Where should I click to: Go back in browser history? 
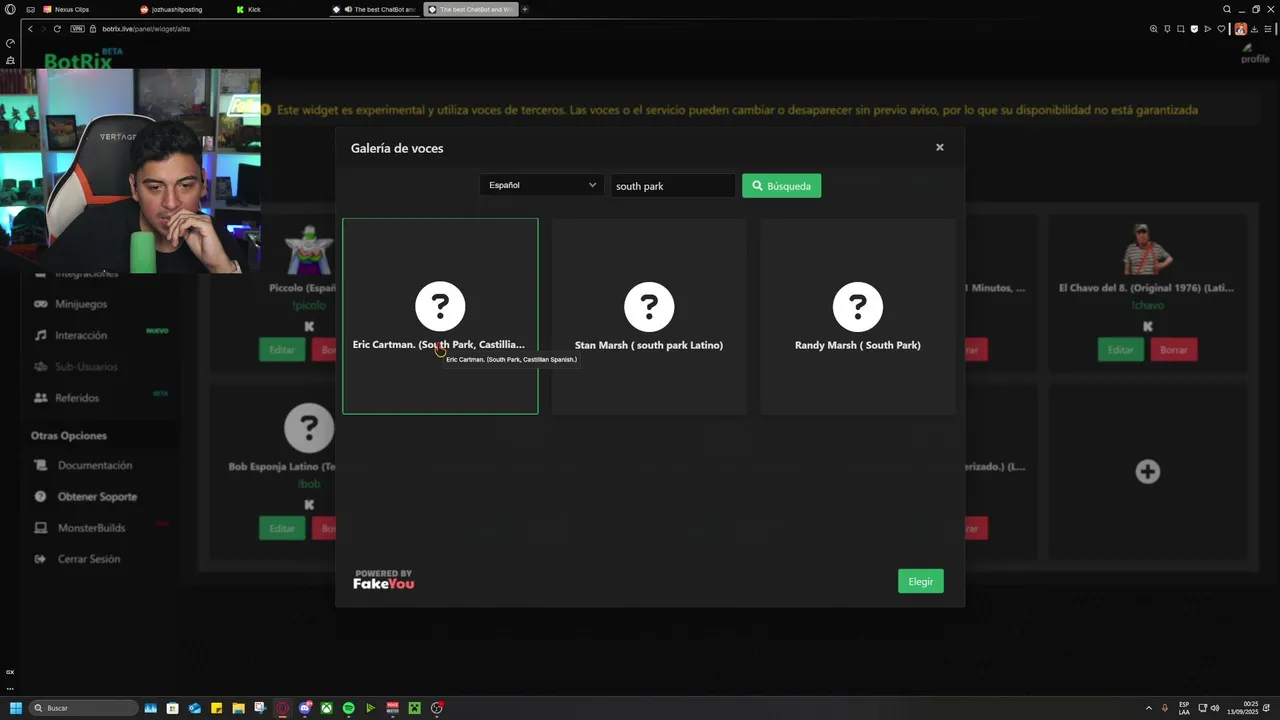pyautogui.click(x=30, y=29)
